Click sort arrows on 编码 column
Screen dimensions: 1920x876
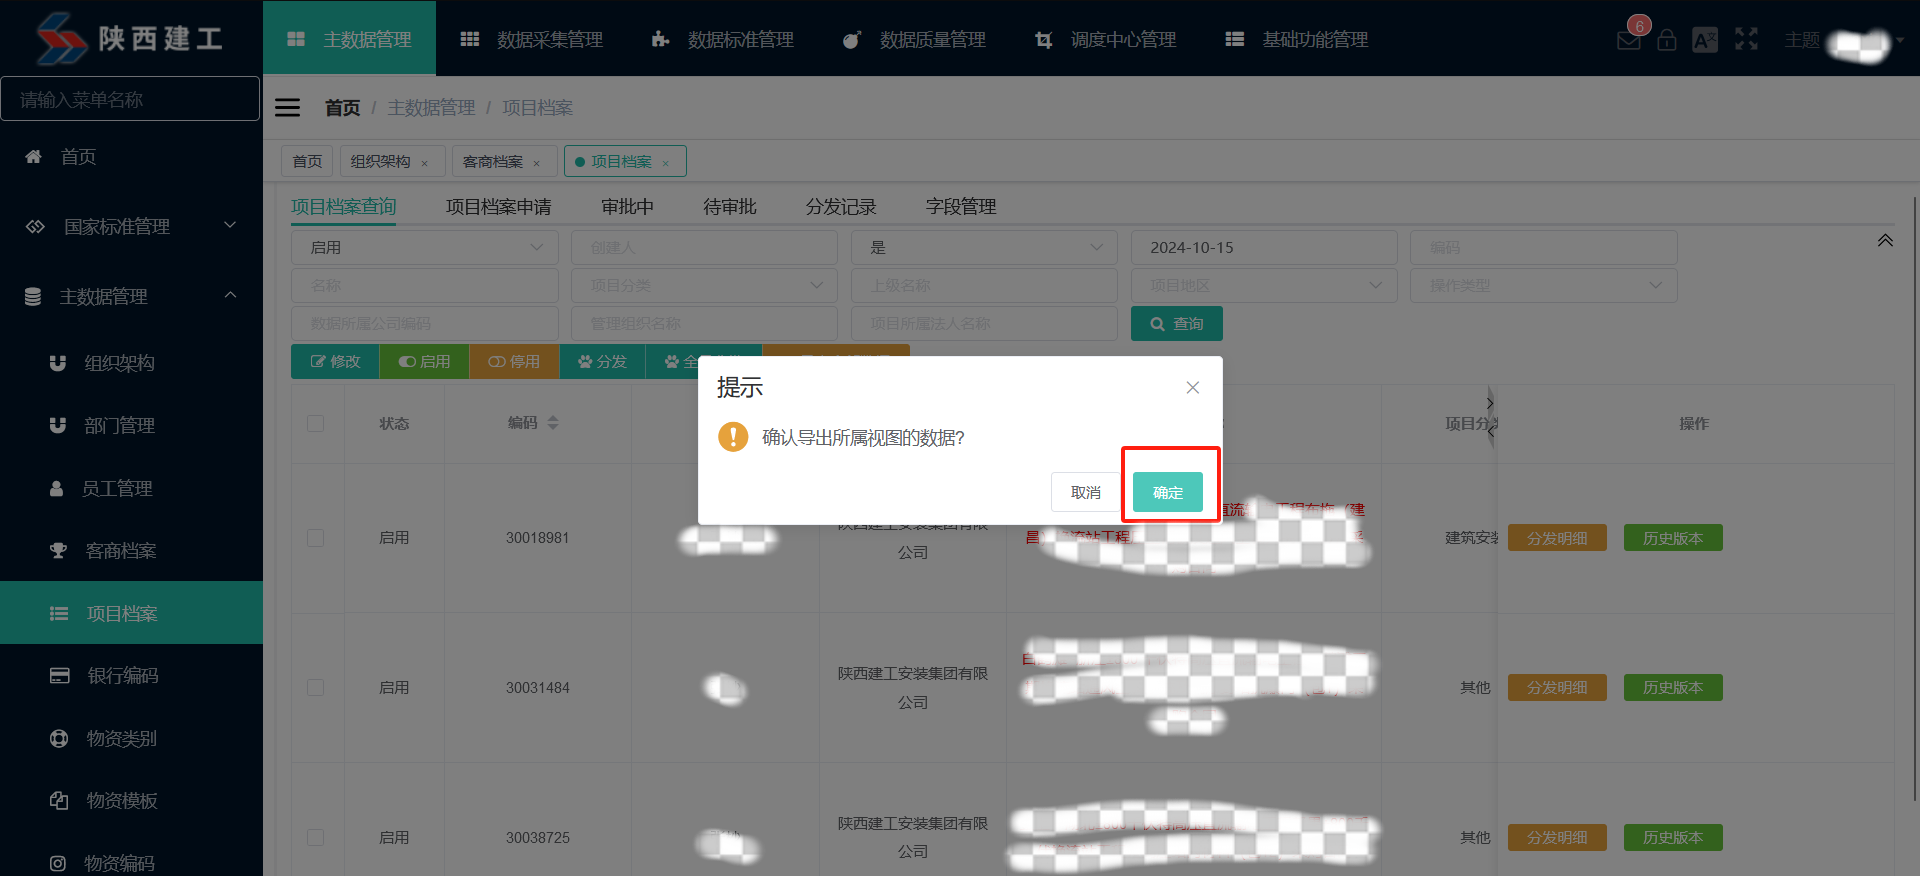point(553,423)
